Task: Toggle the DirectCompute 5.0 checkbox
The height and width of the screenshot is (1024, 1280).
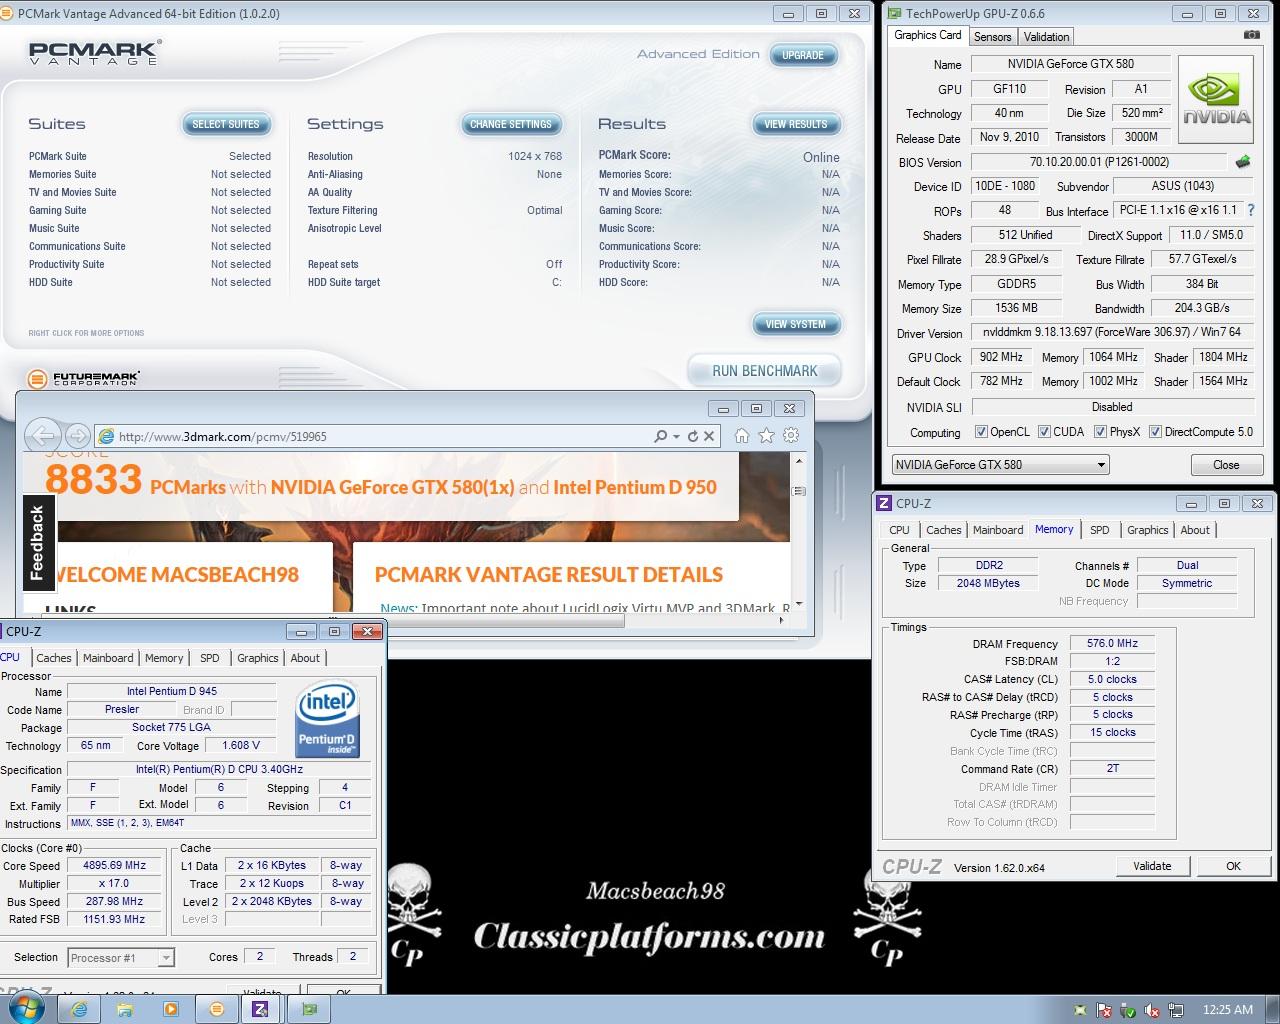Action: (x=1155, y=432)
